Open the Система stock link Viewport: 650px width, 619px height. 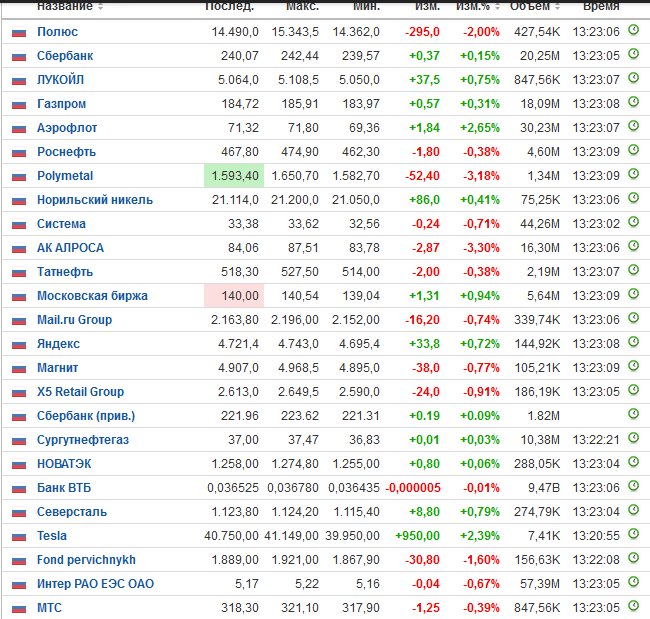[61, 224]
